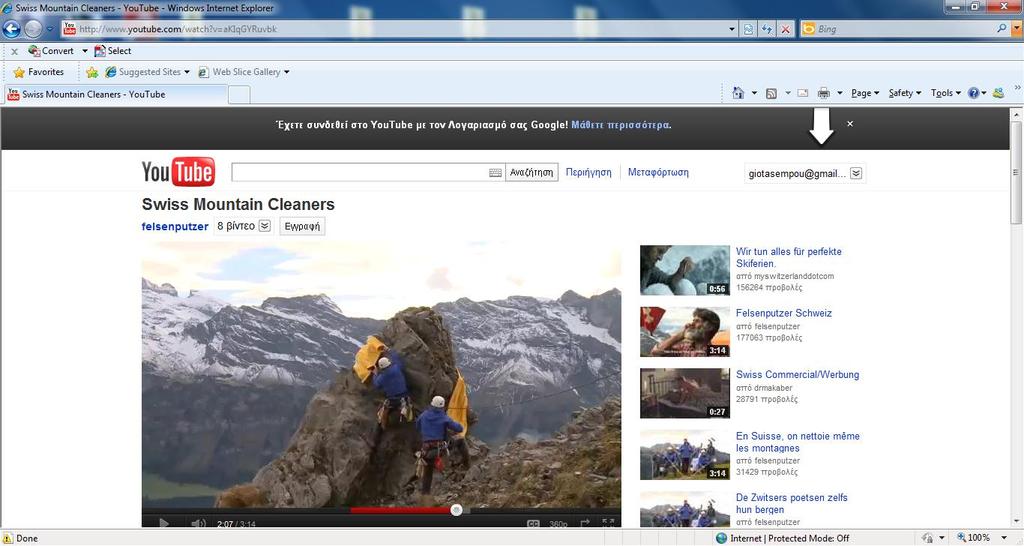Open the recent pages dropdown beside Forward
This screenshot has width=1024, height=546.
coord(50,29)
